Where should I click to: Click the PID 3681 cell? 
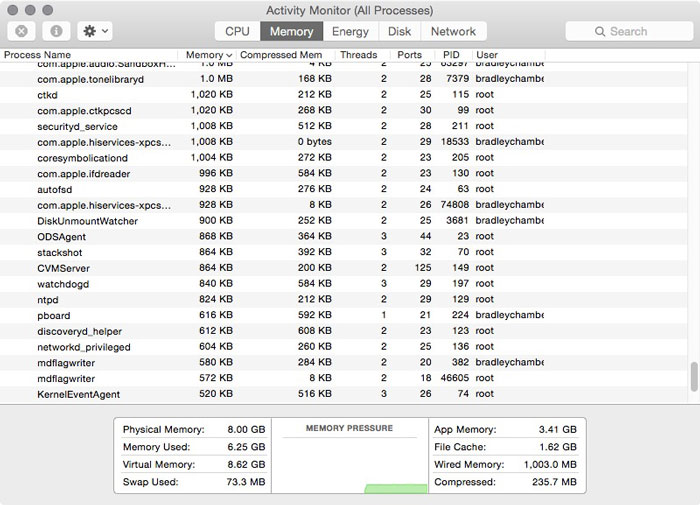tap(457, 221)
